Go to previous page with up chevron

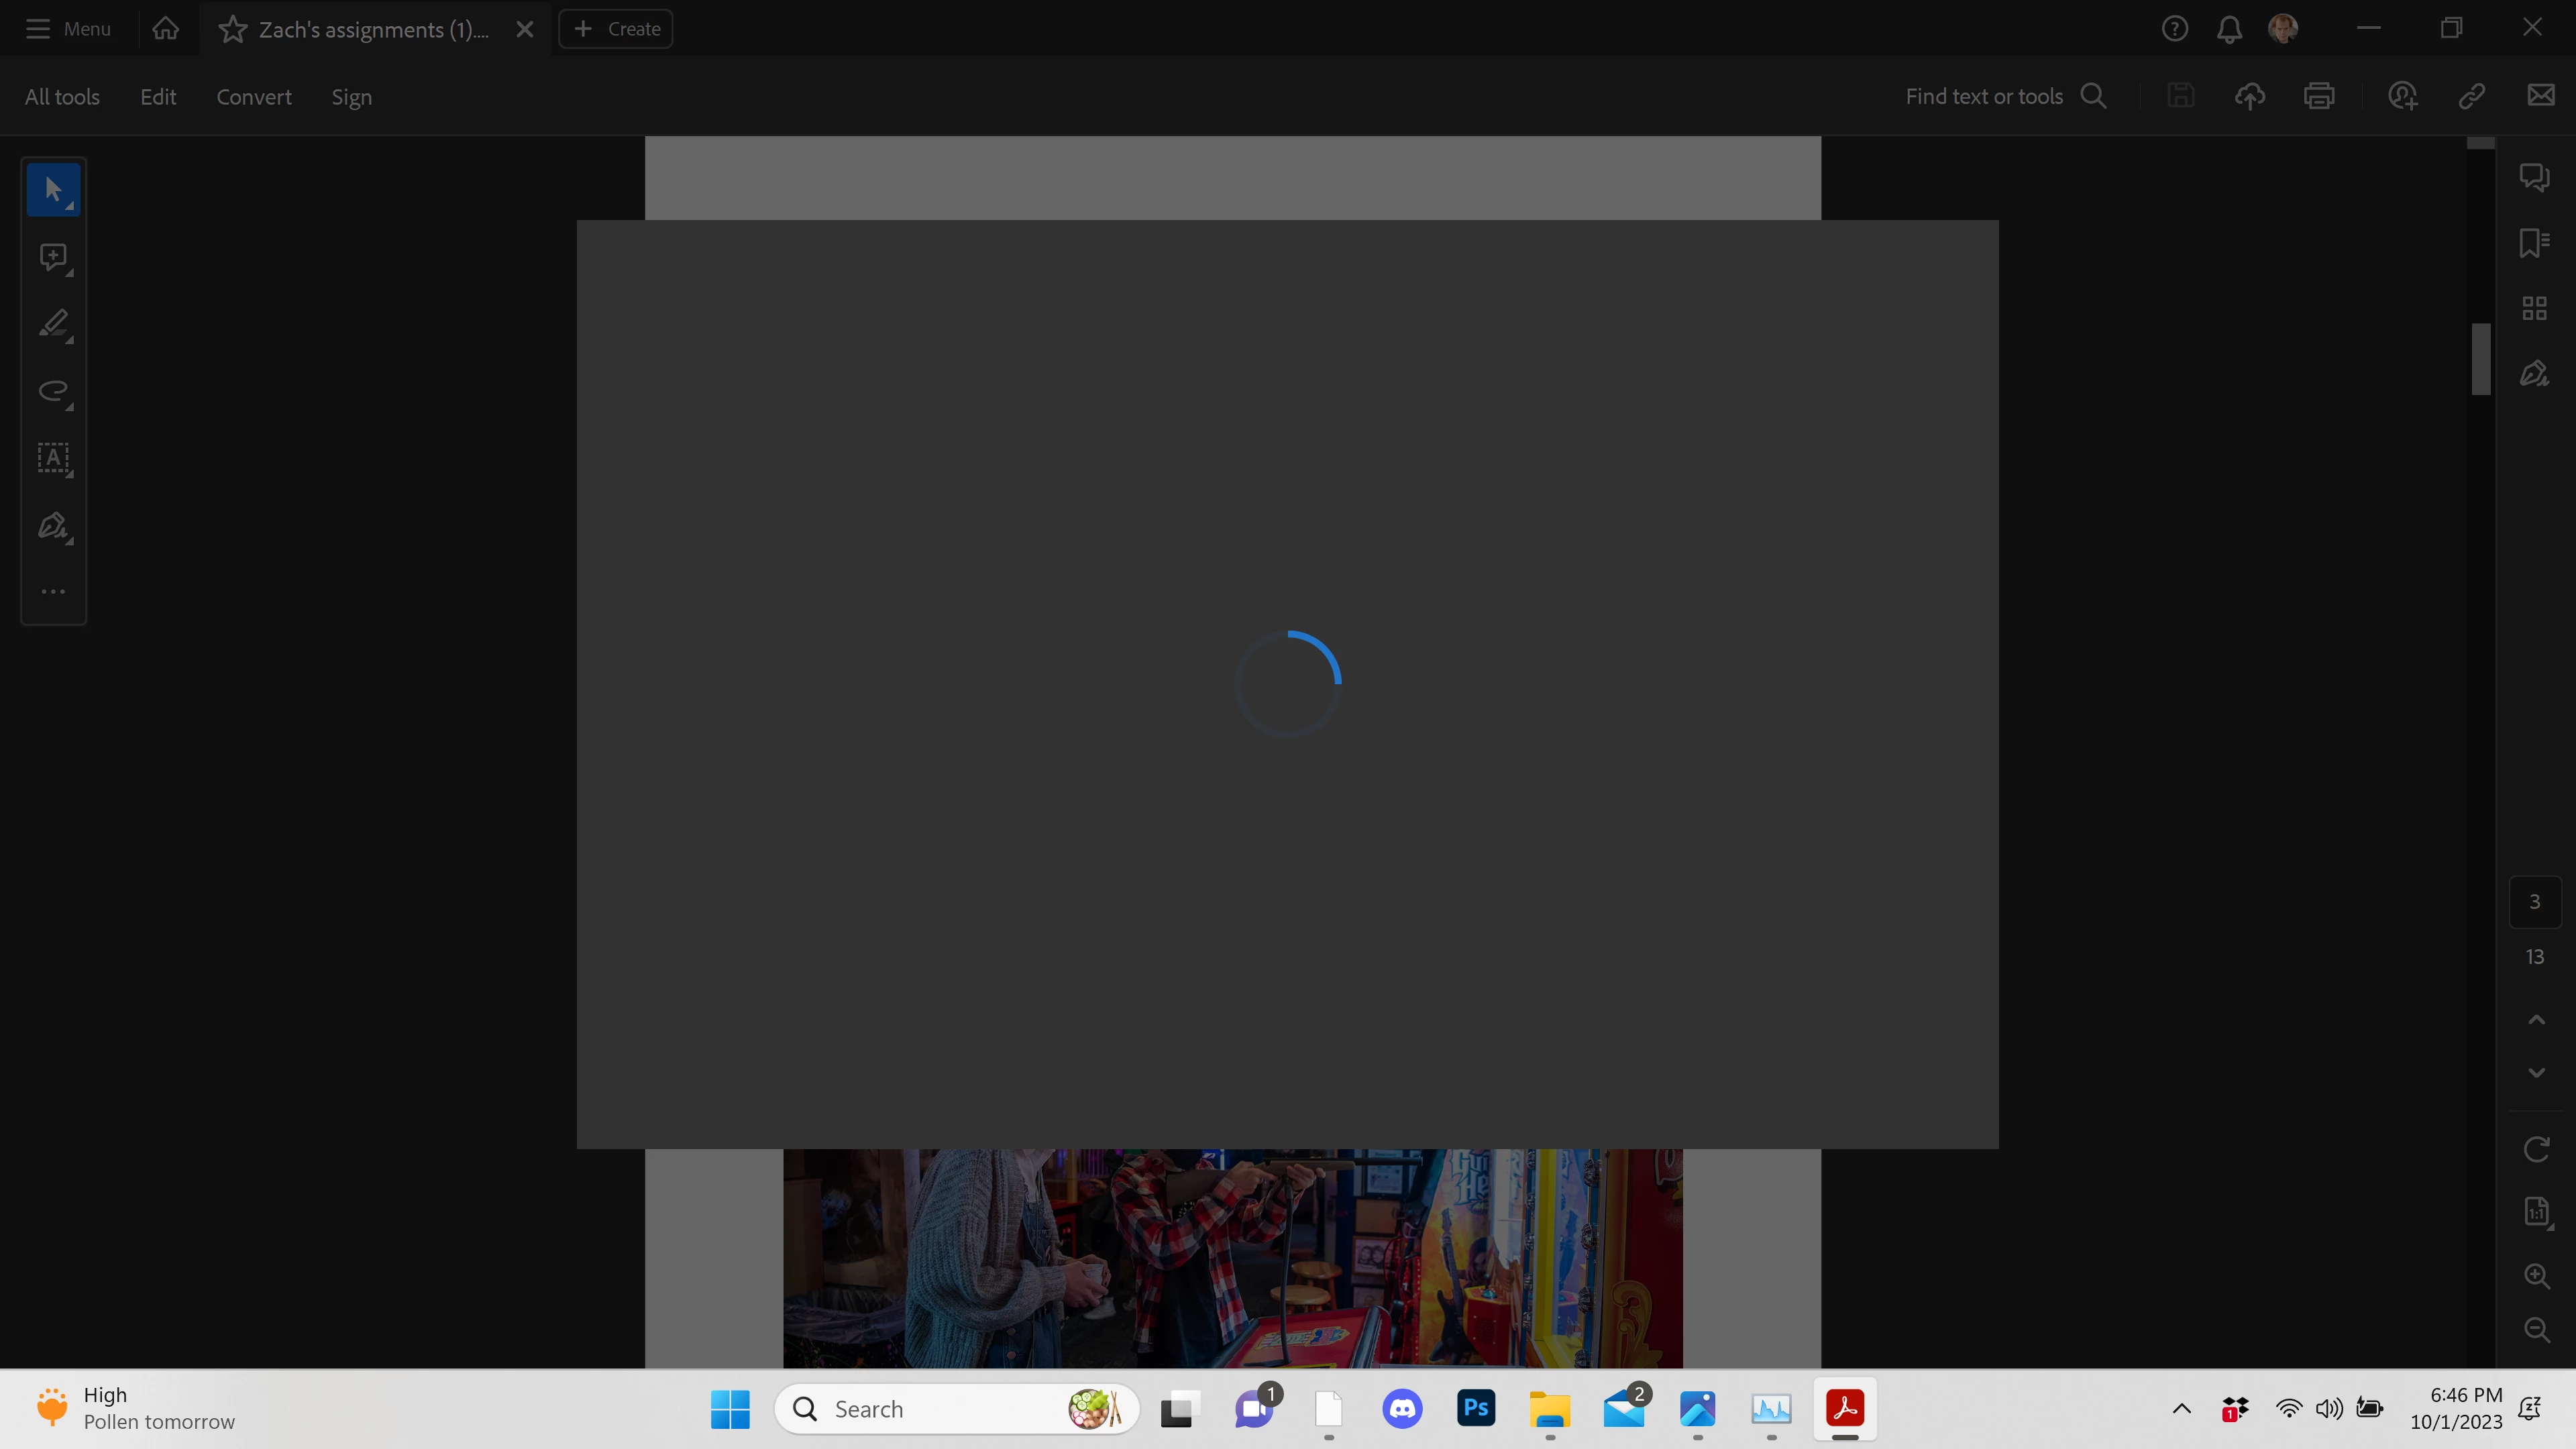point(2536,1020)
